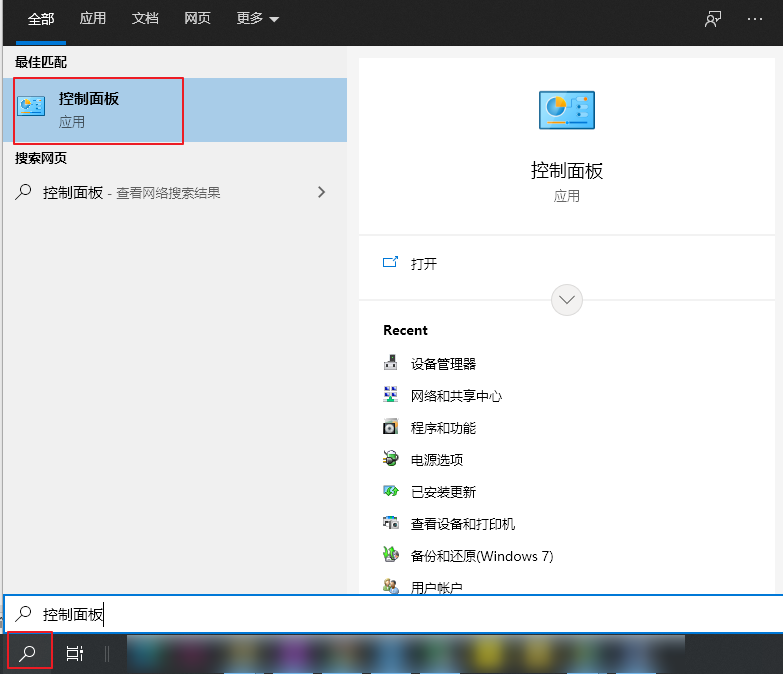Click the search text box containing 控制面板
The image size is (783, 674).
click(x=400, y=614)
